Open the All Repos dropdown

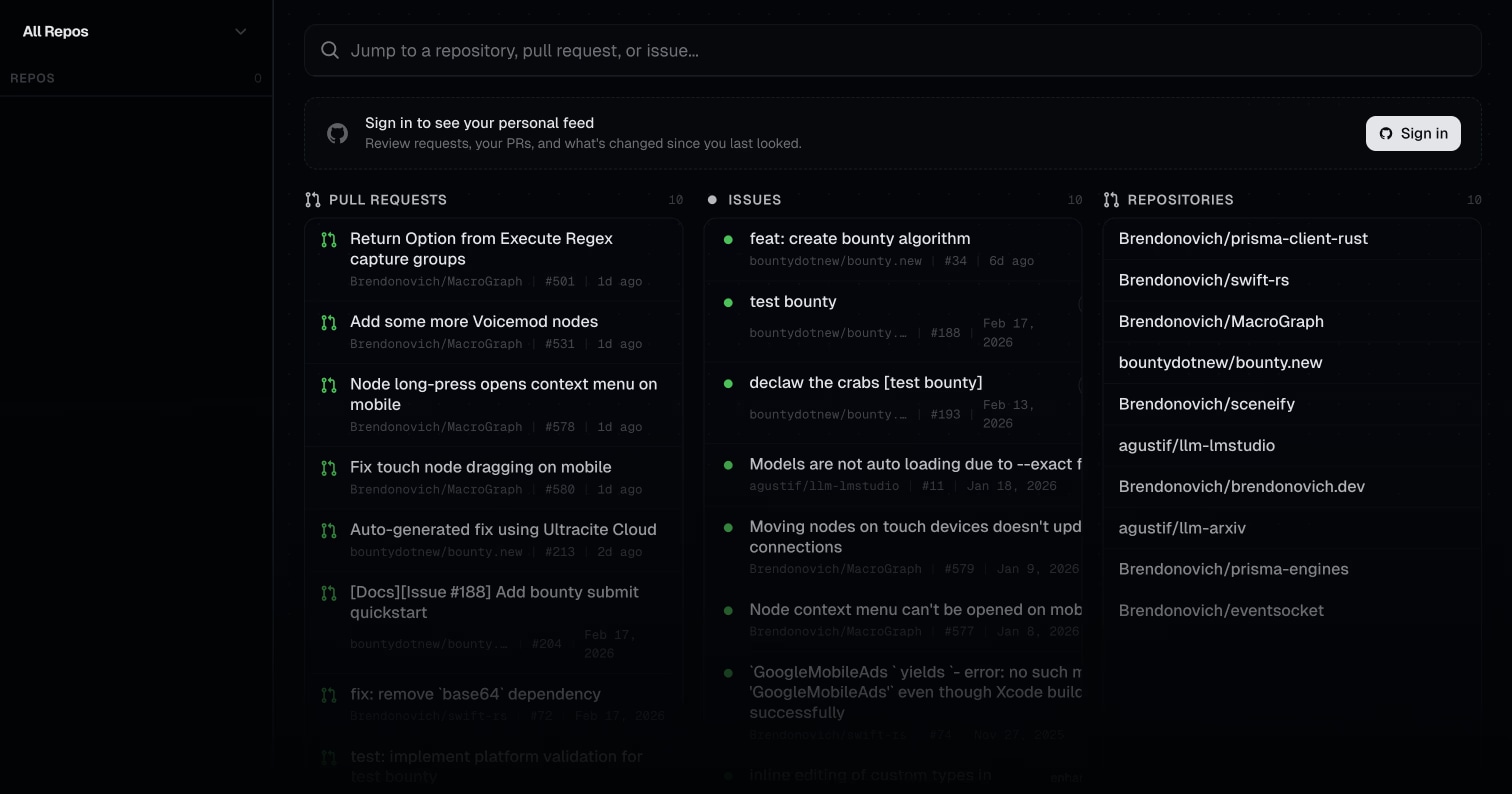(x=135, y=31)
